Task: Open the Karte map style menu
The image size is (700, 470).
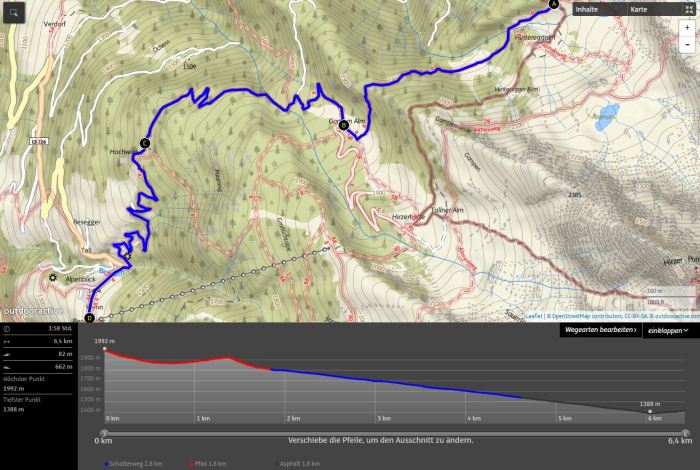Action: coord(639,9)
